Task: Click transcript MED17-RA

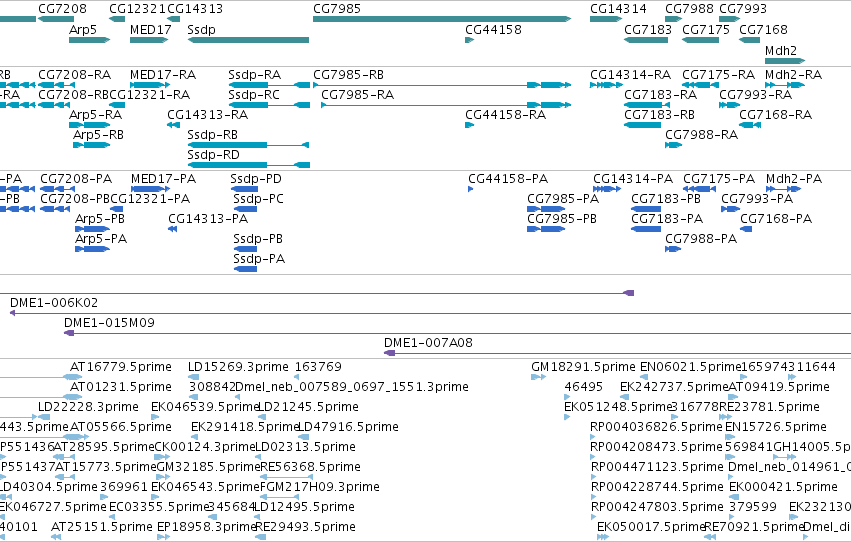Action: coord(150,85)
